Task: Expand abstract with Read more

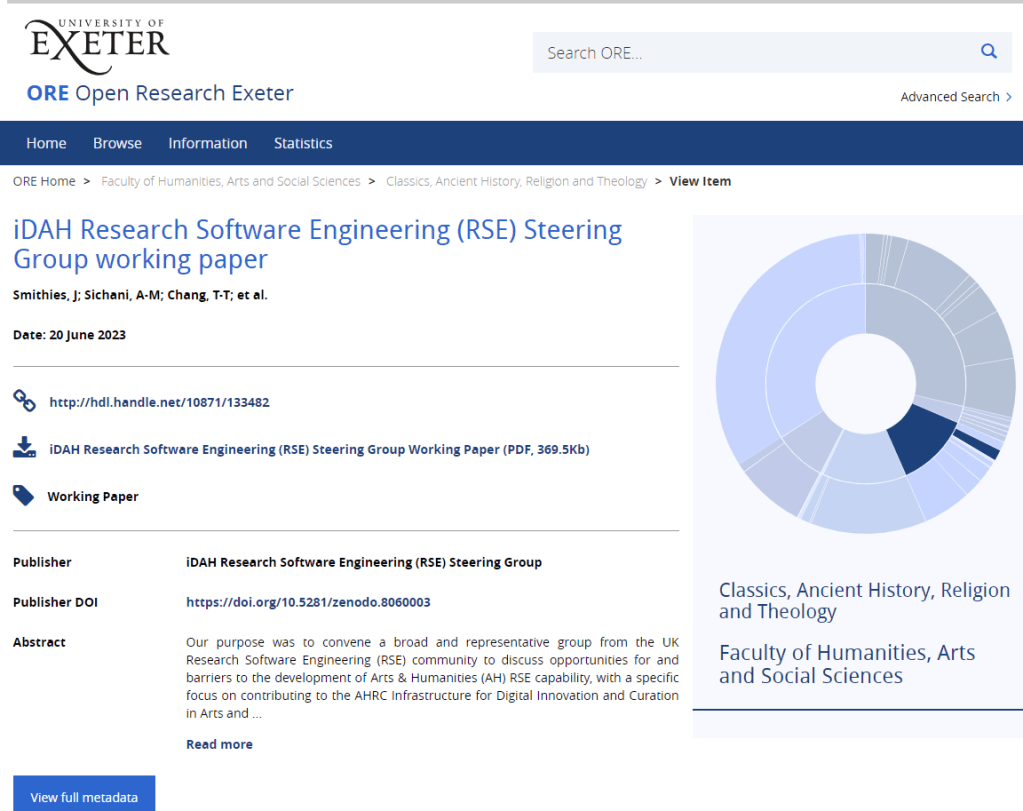Action: pyautogui.click(x=219, y=744)
